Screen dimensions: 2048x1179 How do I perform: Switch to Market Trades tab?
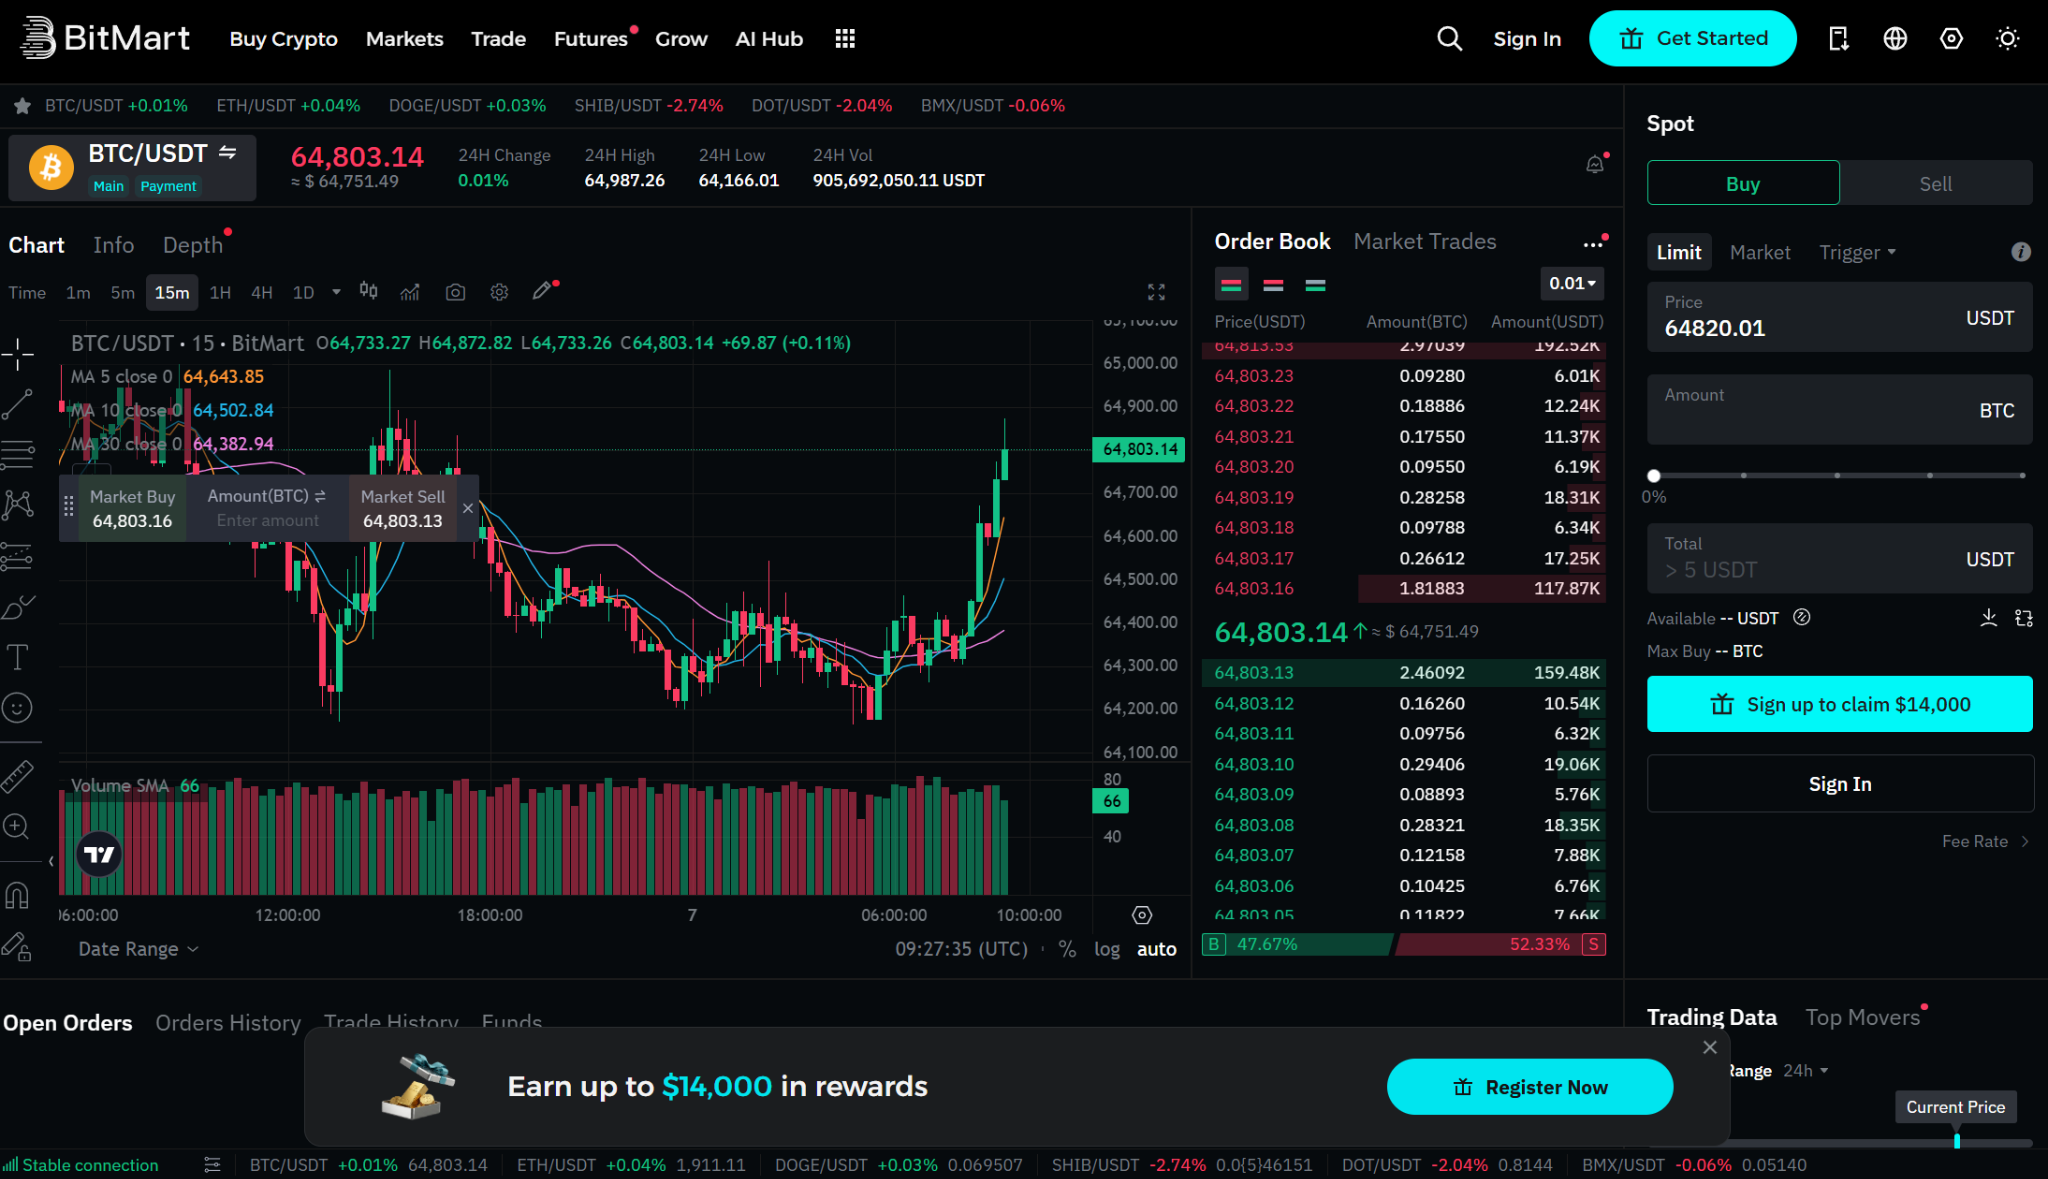[x=1424, y=241]
